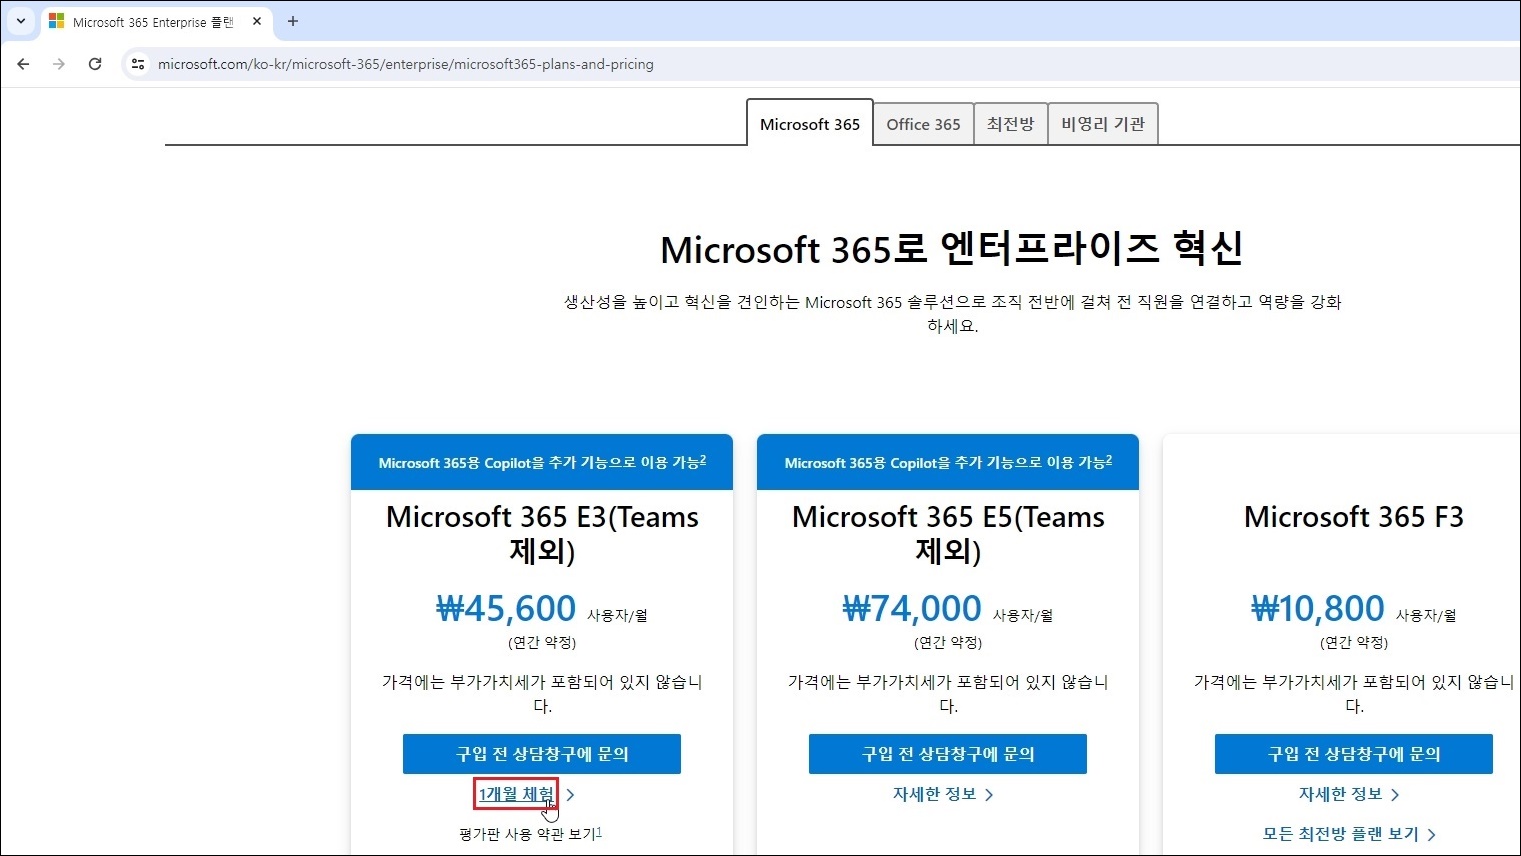Open a new browser tab
Screen dimensions: 1521x856
(x=293, y=21)
